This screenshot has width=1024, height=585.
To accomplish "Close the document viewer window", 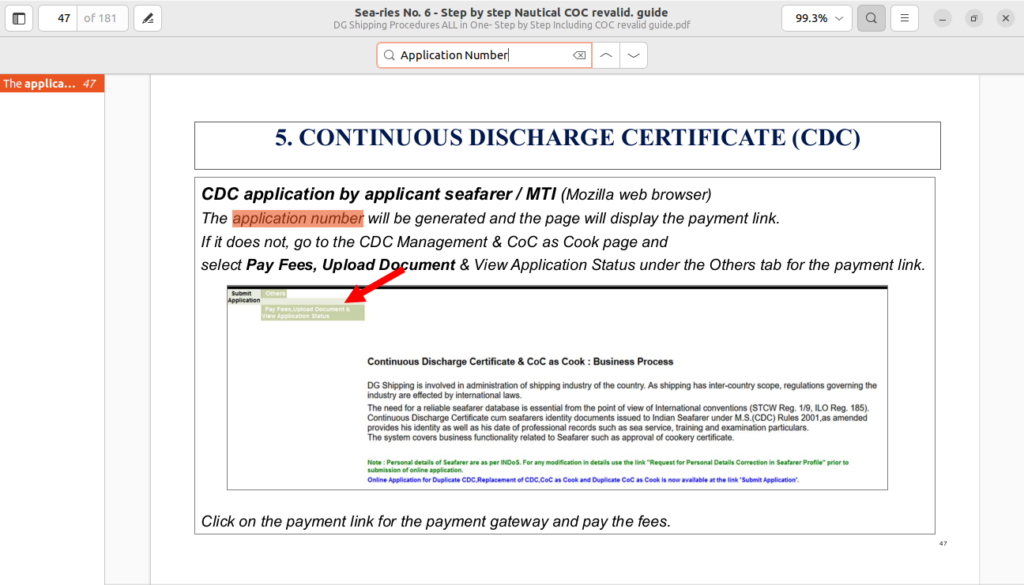I will 1006,18.
